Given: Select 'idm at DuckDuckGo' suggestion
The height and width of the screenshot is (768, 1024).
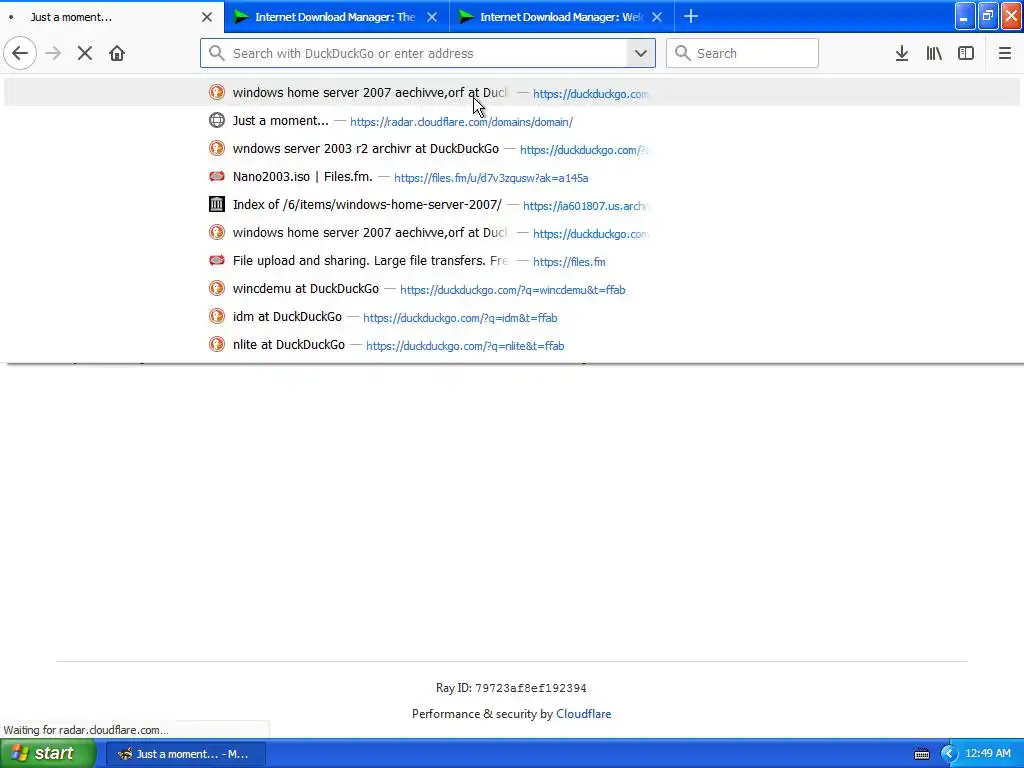Looking at the screenshot, I should (512, 317).
